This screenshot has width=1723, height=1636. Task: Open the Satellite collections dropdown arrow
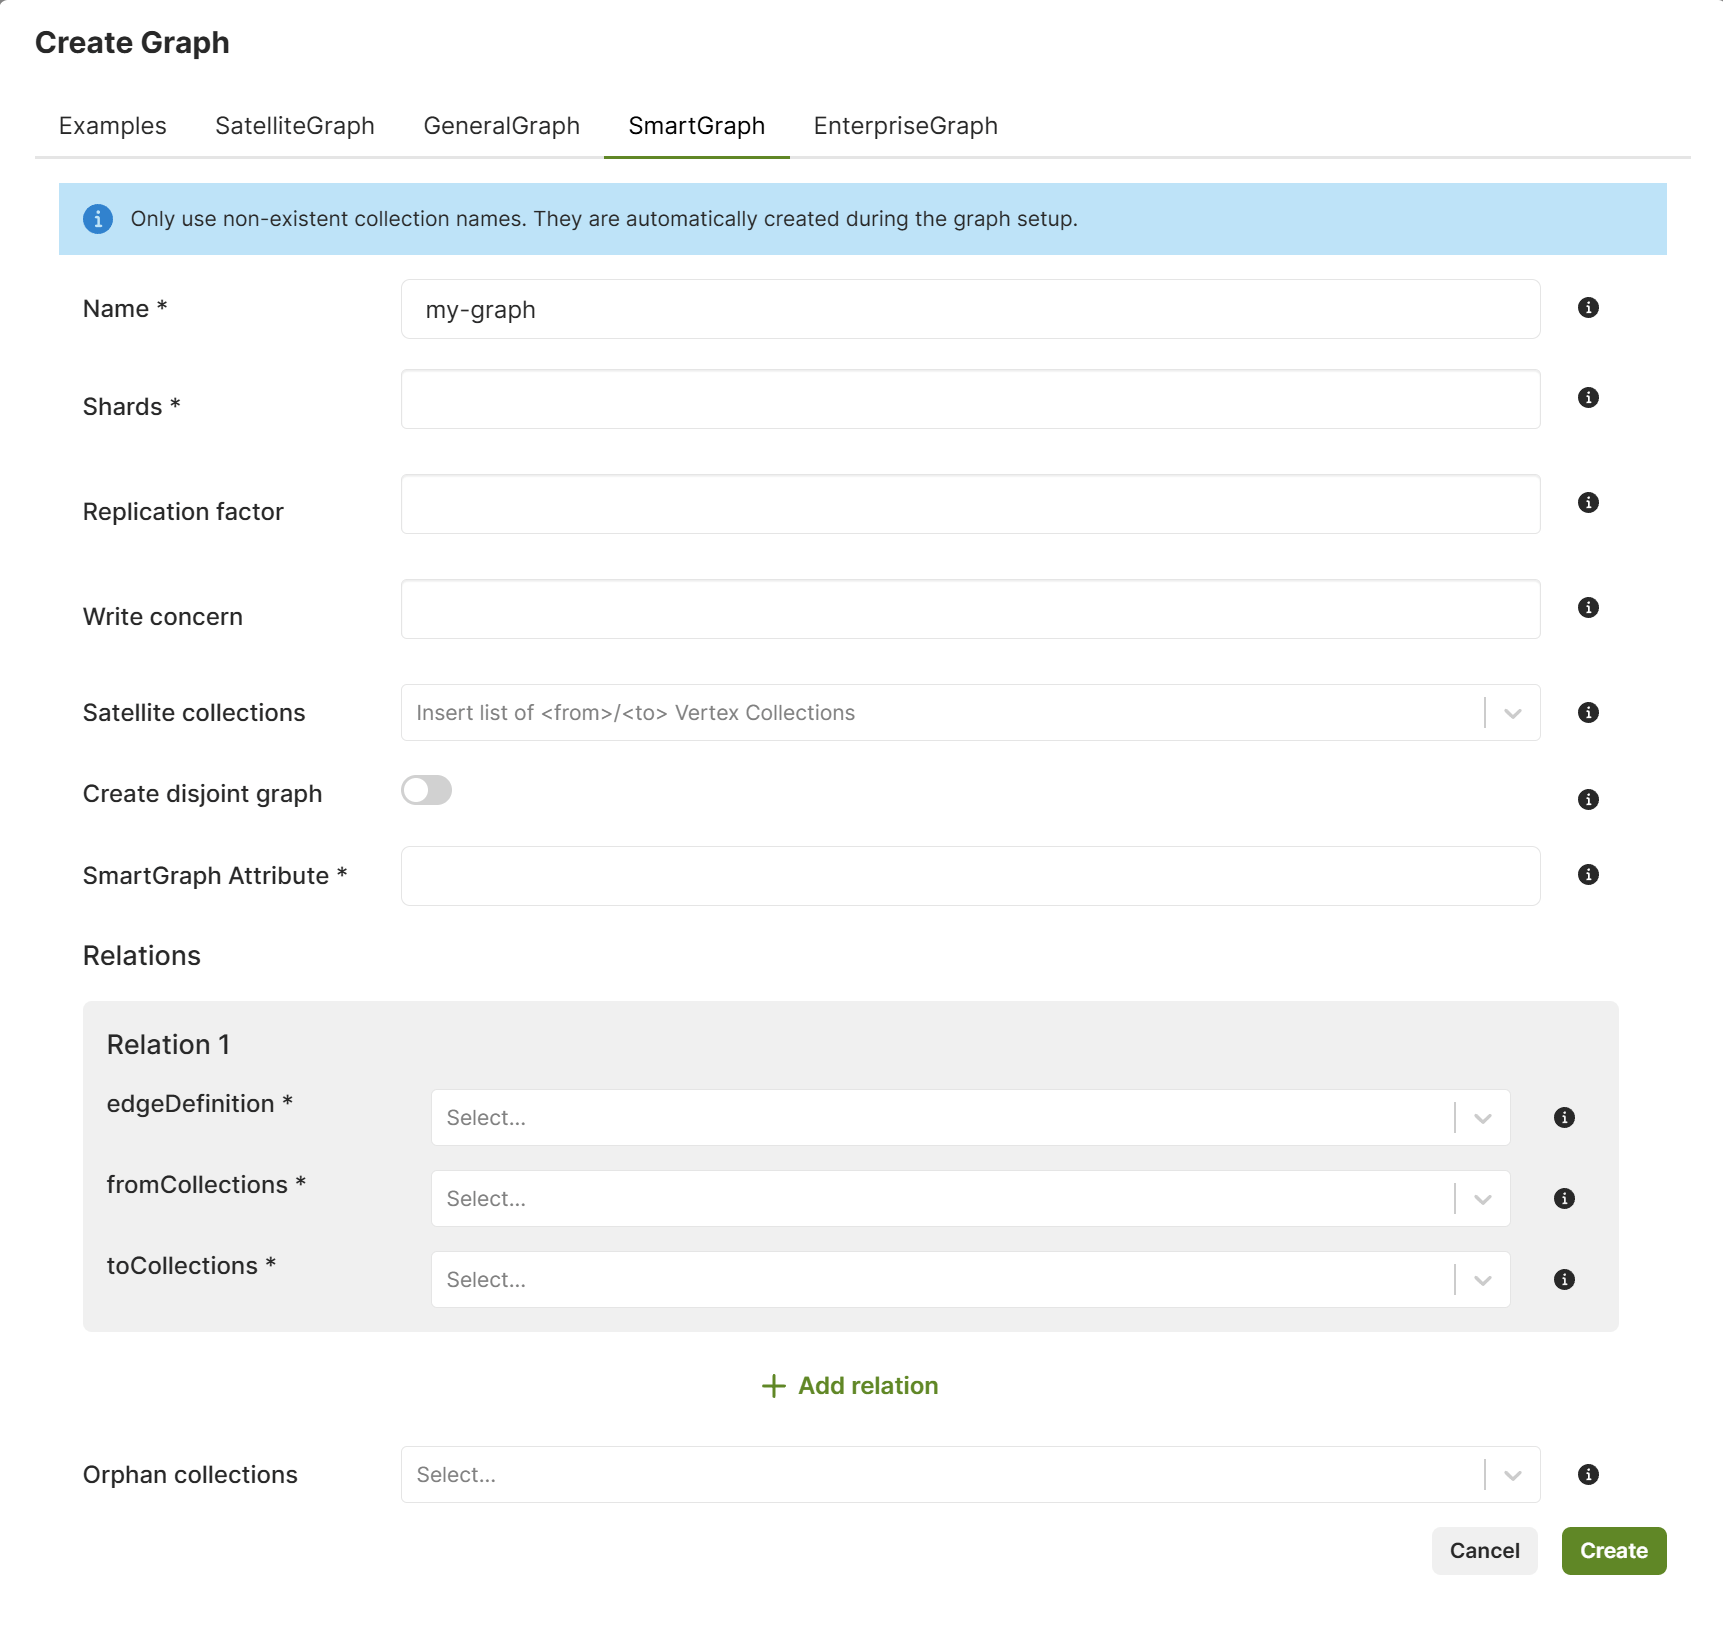(1513, 713)
